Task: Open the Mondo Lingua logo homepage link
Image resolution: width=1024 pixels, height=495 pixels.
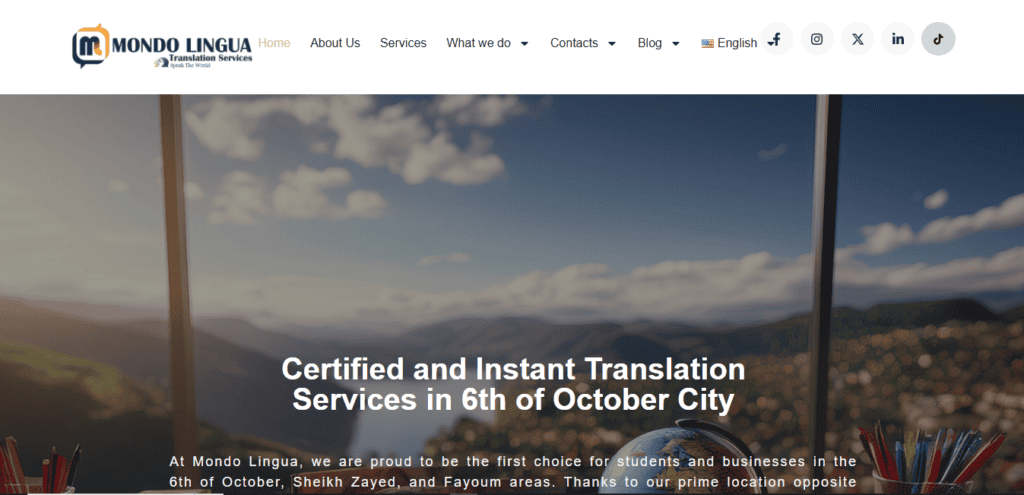Action: (x=161, y=46)
